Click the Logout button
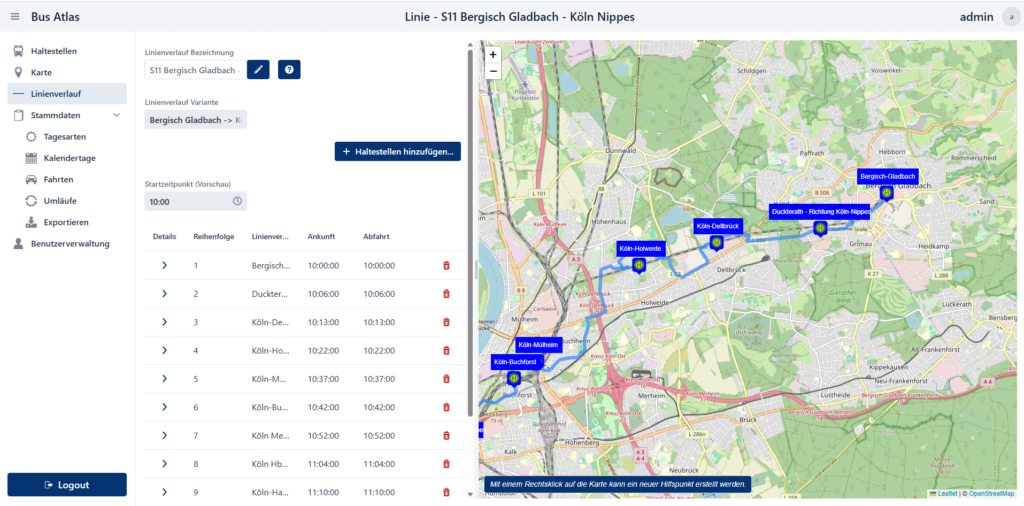The image size is (1024, 506). (67, 485)
